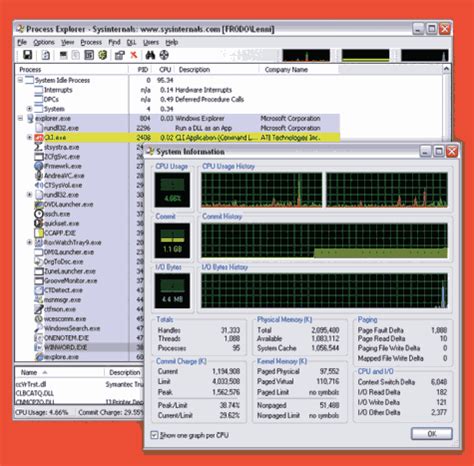
Task: Open the File menu
Action: click(x=22, y=42)
